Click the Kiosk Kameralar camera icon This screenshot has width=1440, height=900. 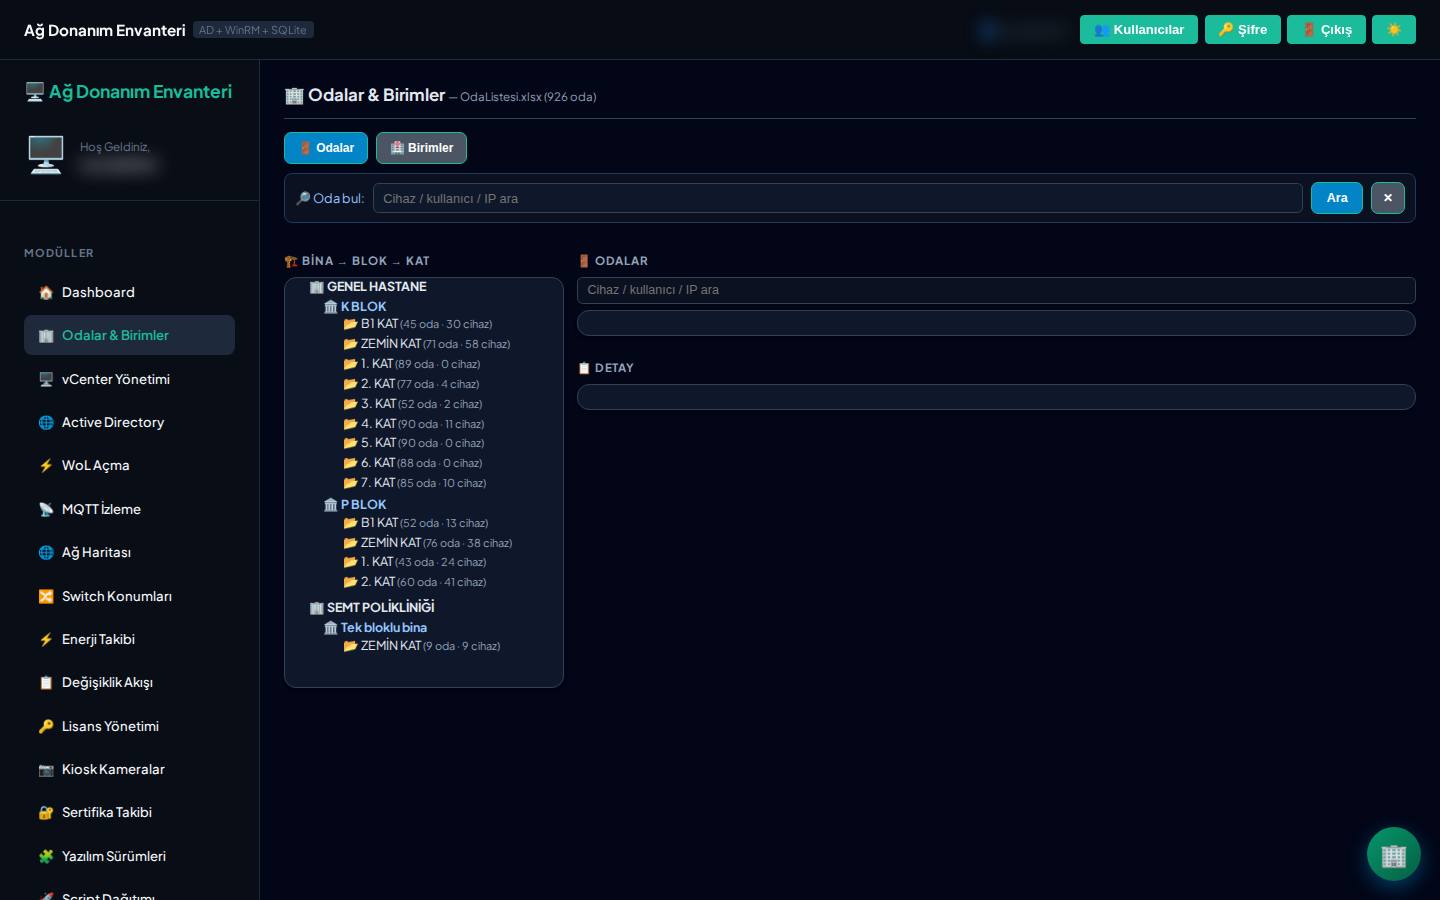tap(46, 770)
